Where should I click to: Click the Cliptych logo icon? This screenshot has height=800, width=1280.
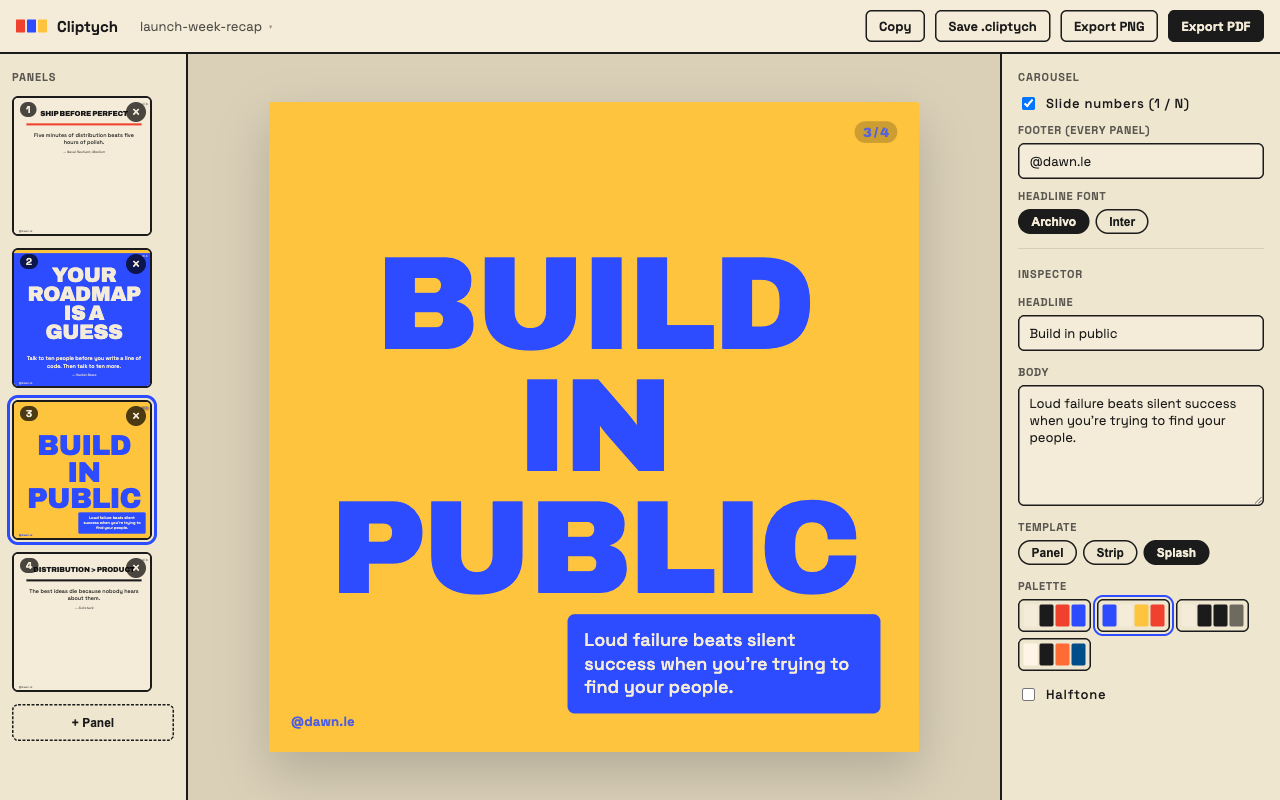point(31,26)
